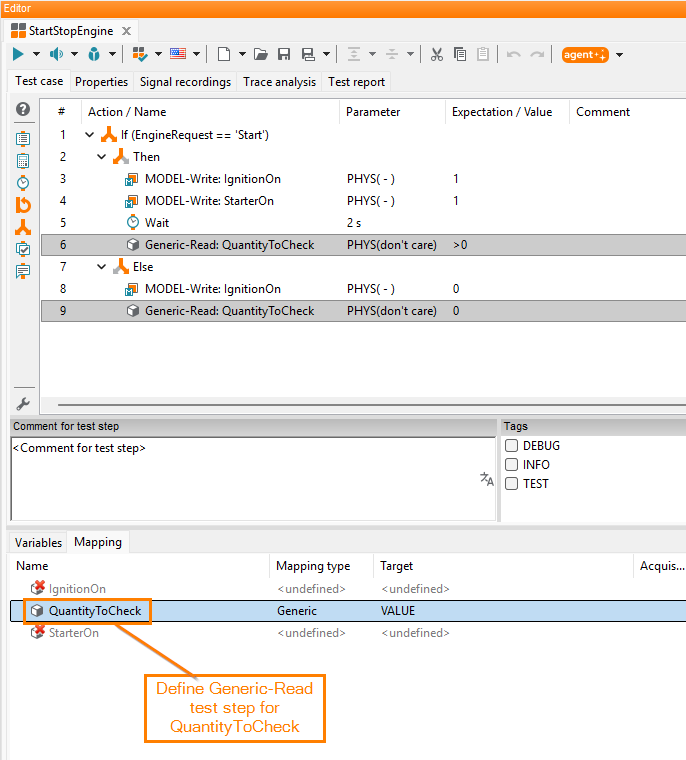
Task: Click the orange If-branch sidebar icon
Action: pos(23,227)
